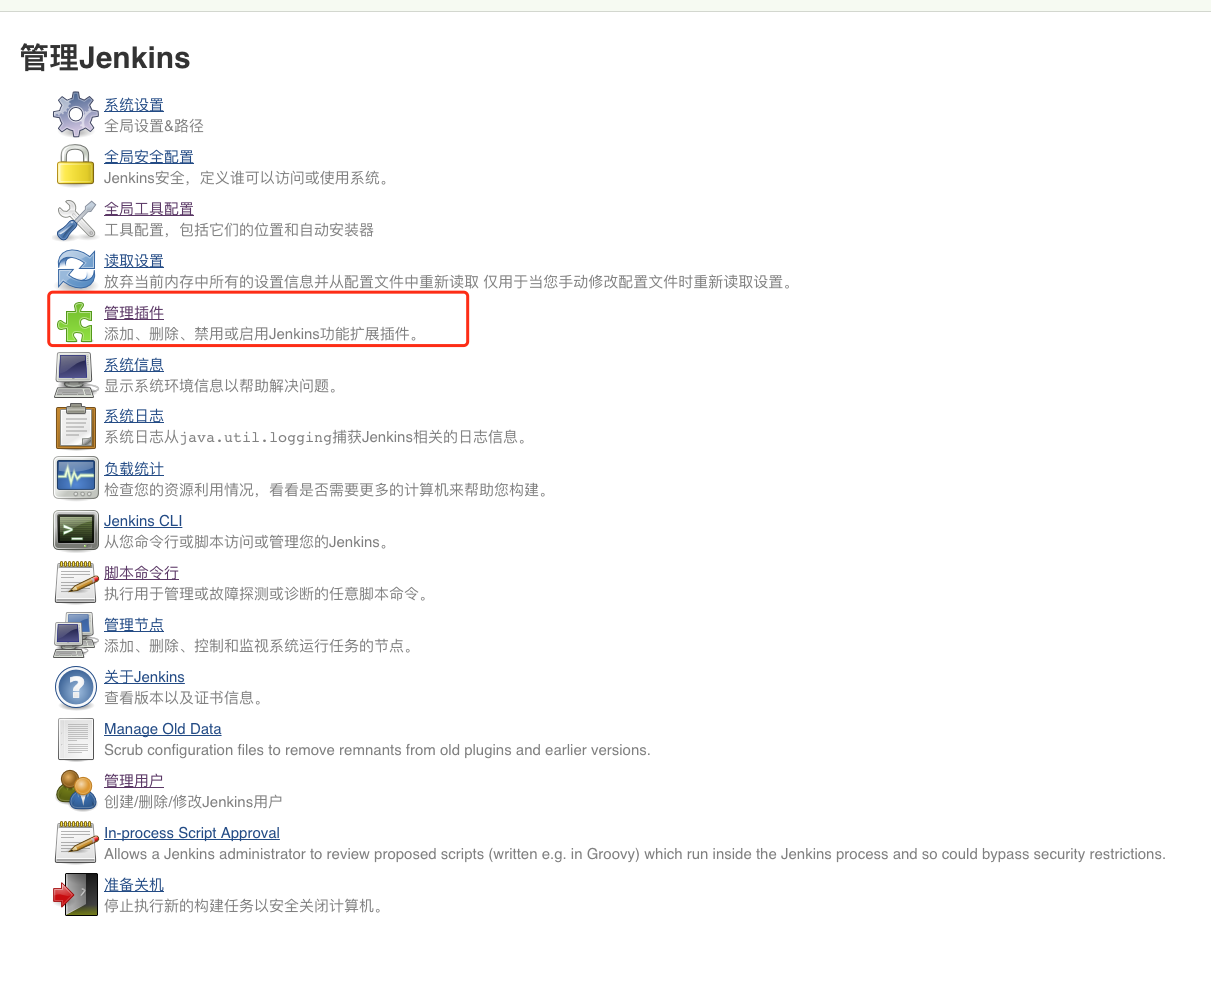Click the clipboard icon for 系统日志

coord(76,426)
